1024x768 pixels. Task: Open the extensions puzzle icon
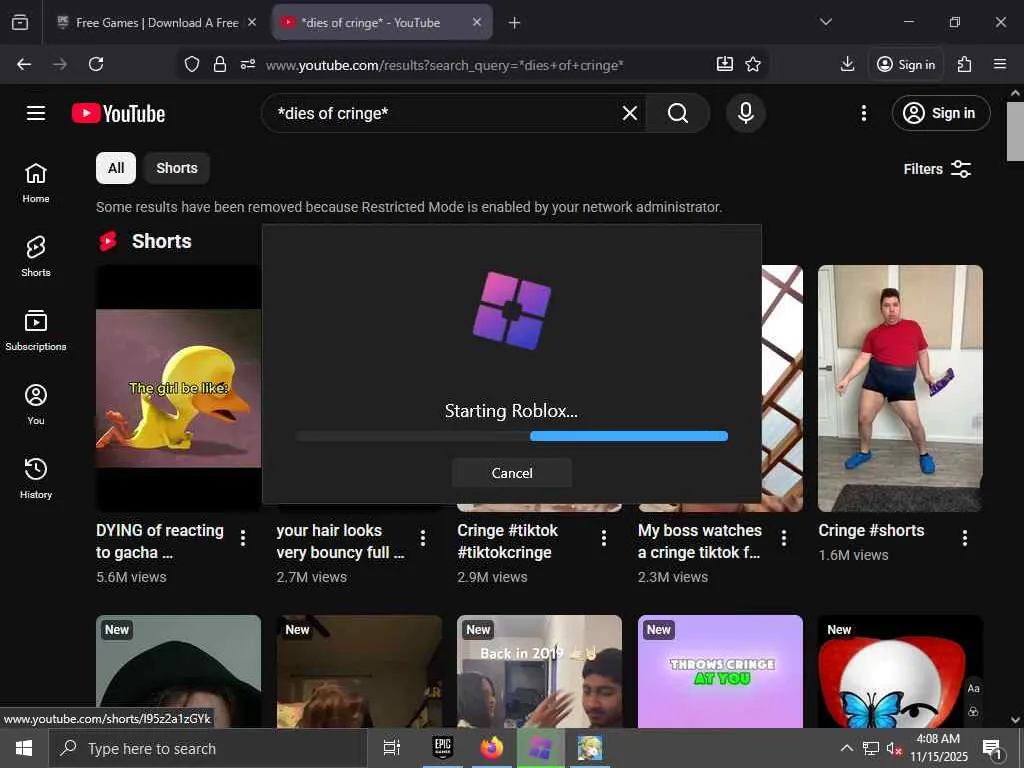[x=965, y=64]
